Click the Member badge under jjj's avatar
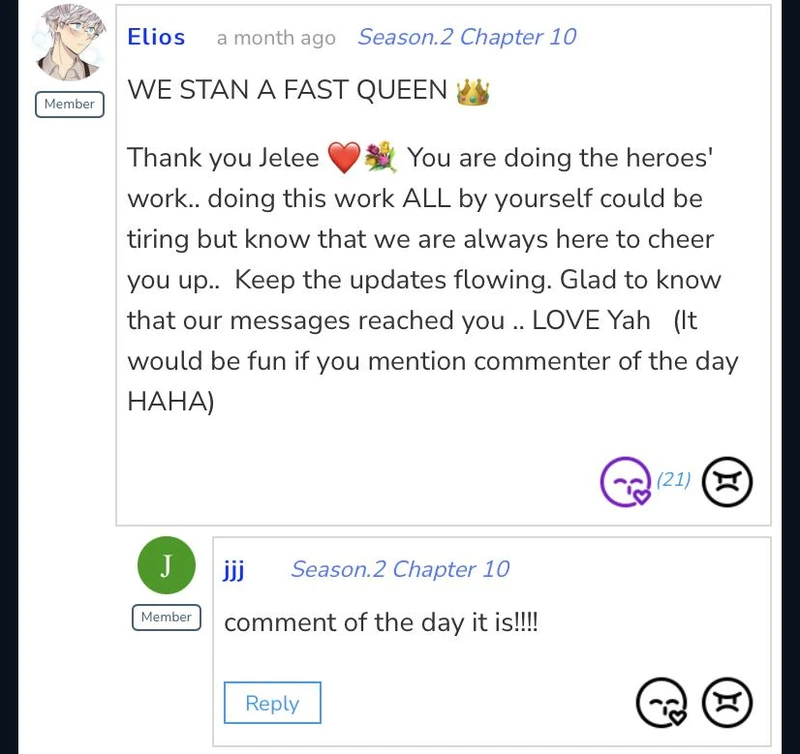This screenshot has height=754, width=800. click(x=166, y=617)
